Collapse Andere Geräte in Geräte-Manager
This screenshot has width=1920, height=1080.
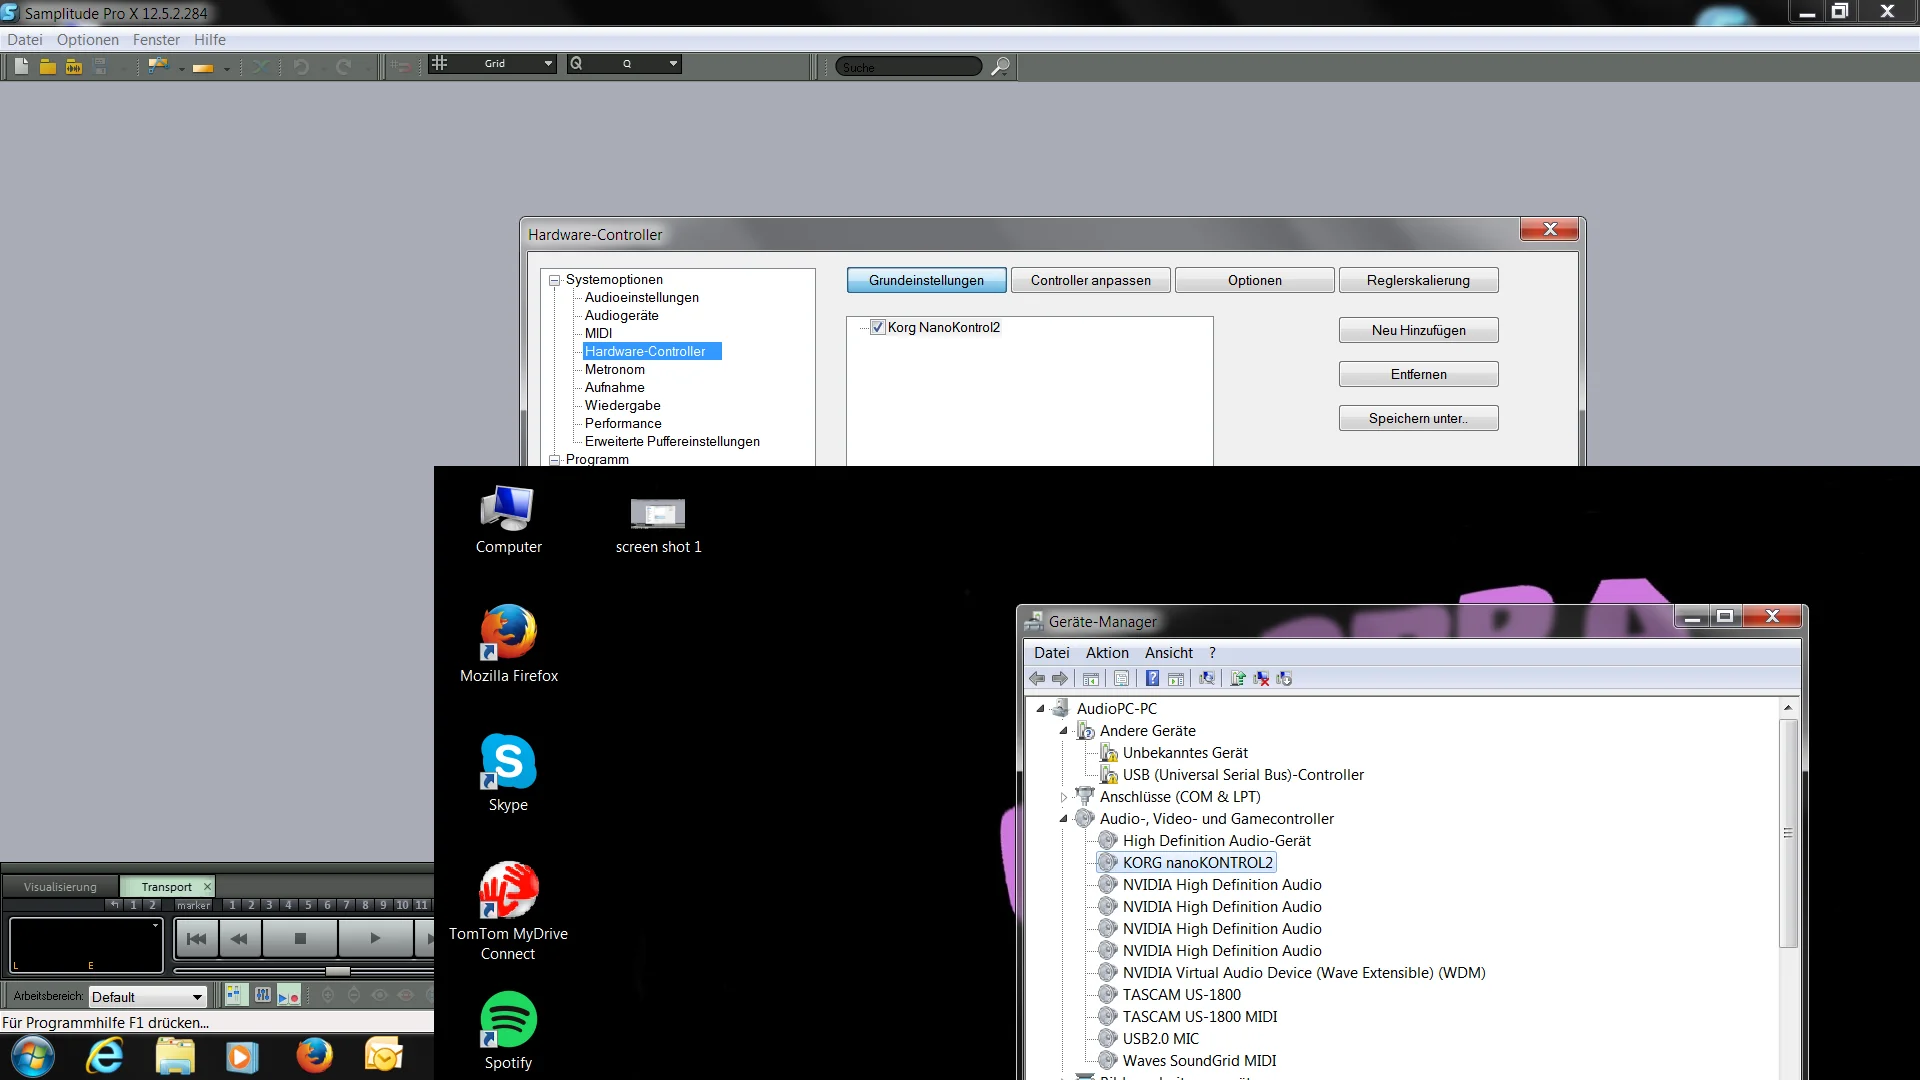coord(1064,731)
